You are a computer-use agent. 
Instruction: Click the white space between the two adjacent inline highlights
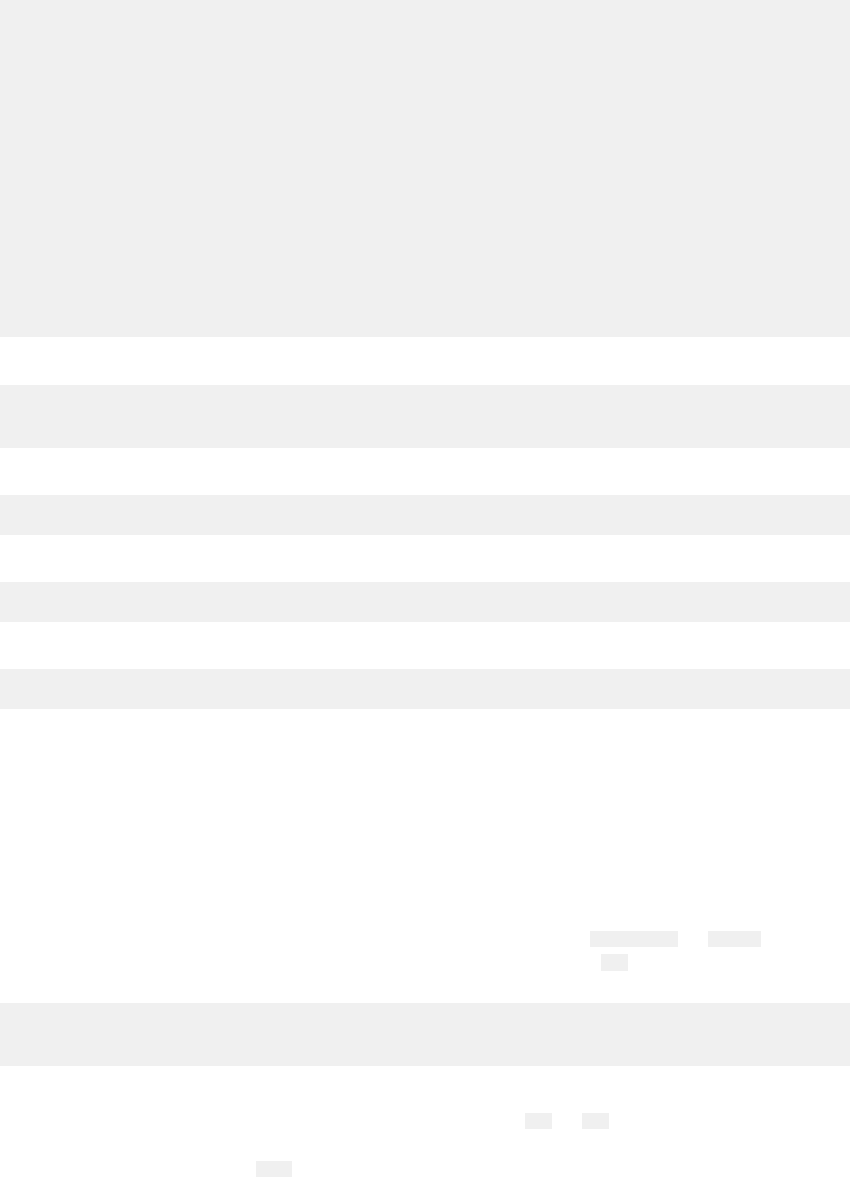(693, 939)
